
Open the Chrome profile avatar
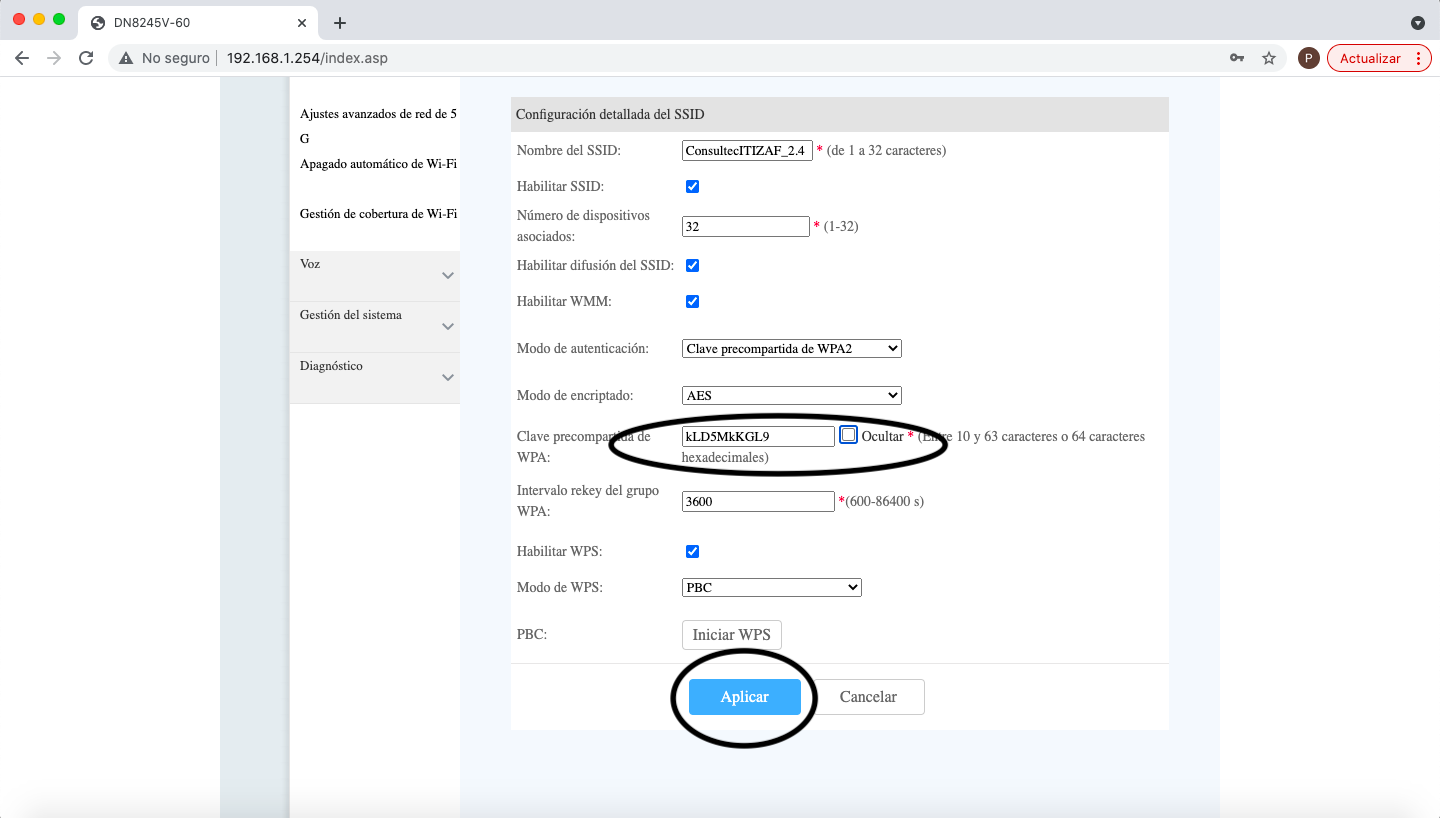click(x=1308, y=58)
